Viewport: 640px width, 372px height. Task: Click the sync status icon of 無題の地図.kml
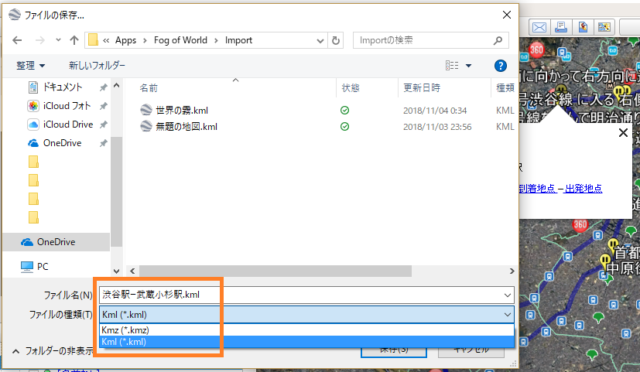coord(344,127)
